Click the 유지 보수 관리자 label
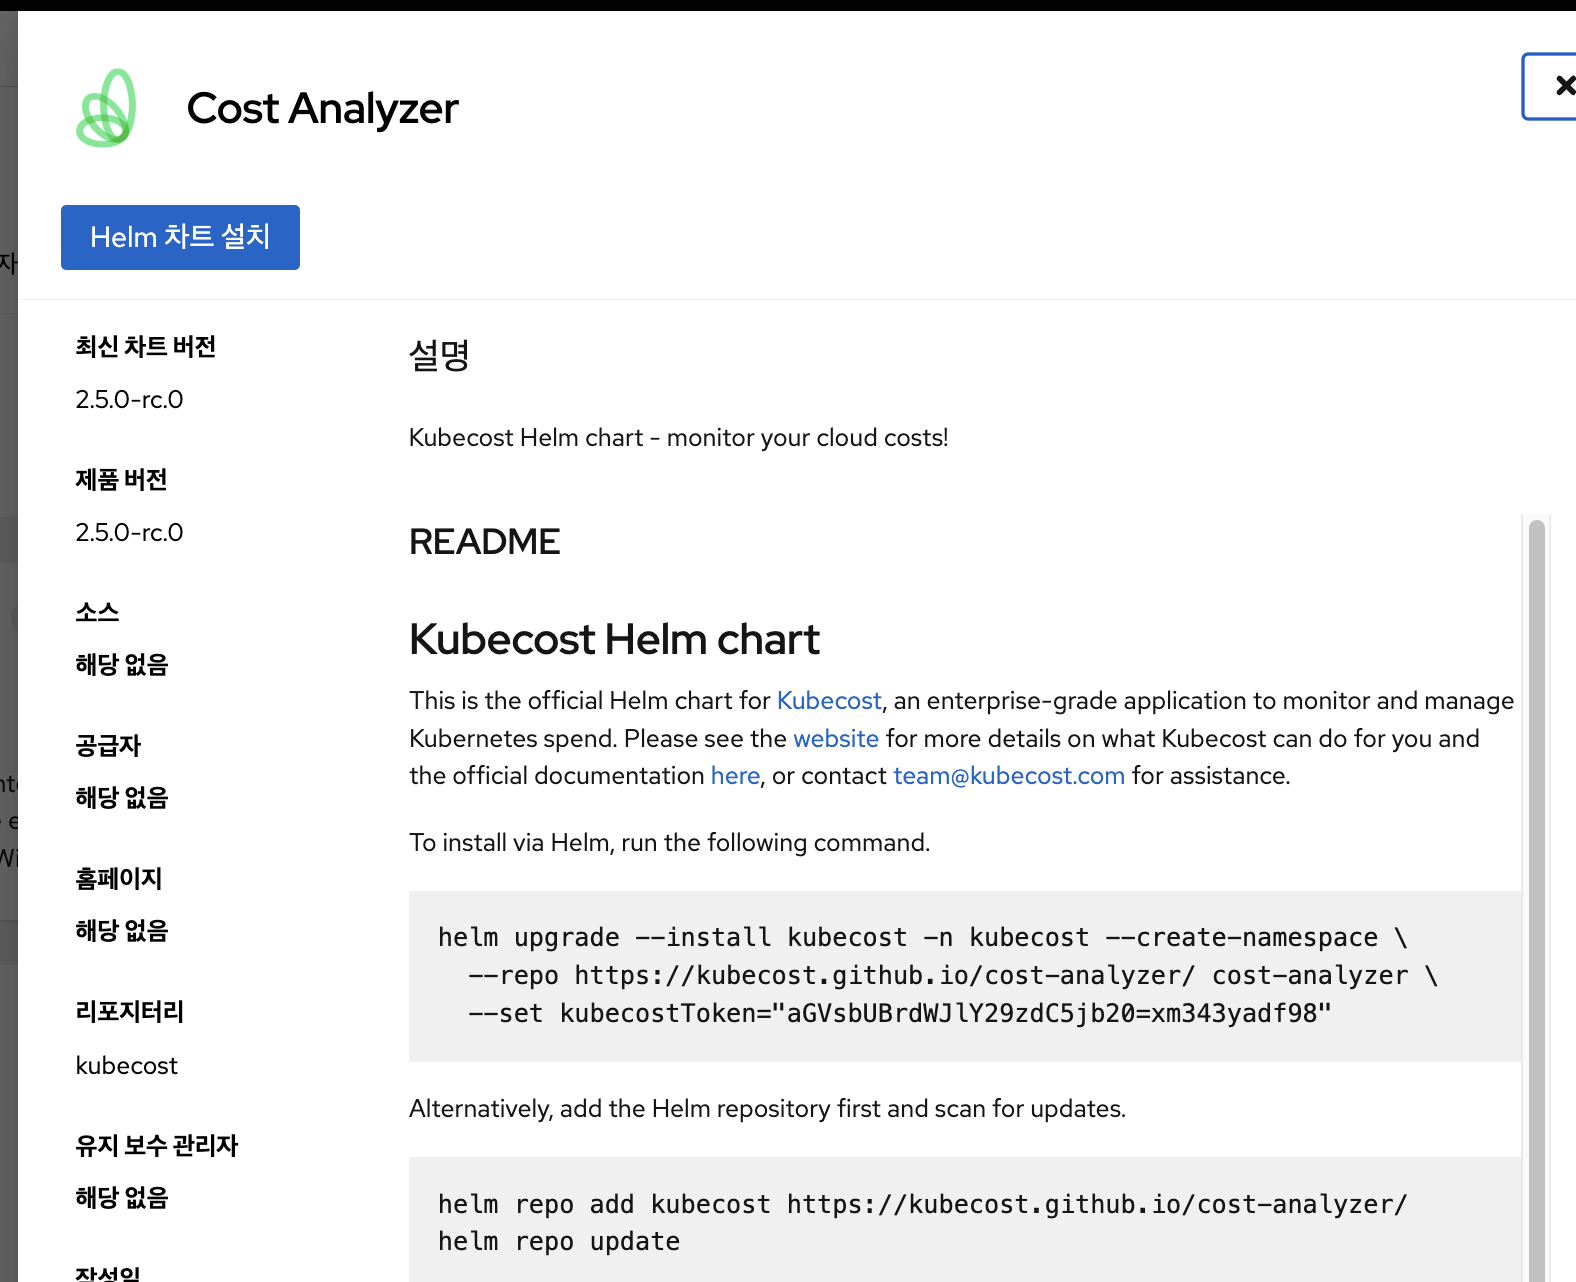The width and height of the screenshot is (1576, 1282). click(157, 1145)
